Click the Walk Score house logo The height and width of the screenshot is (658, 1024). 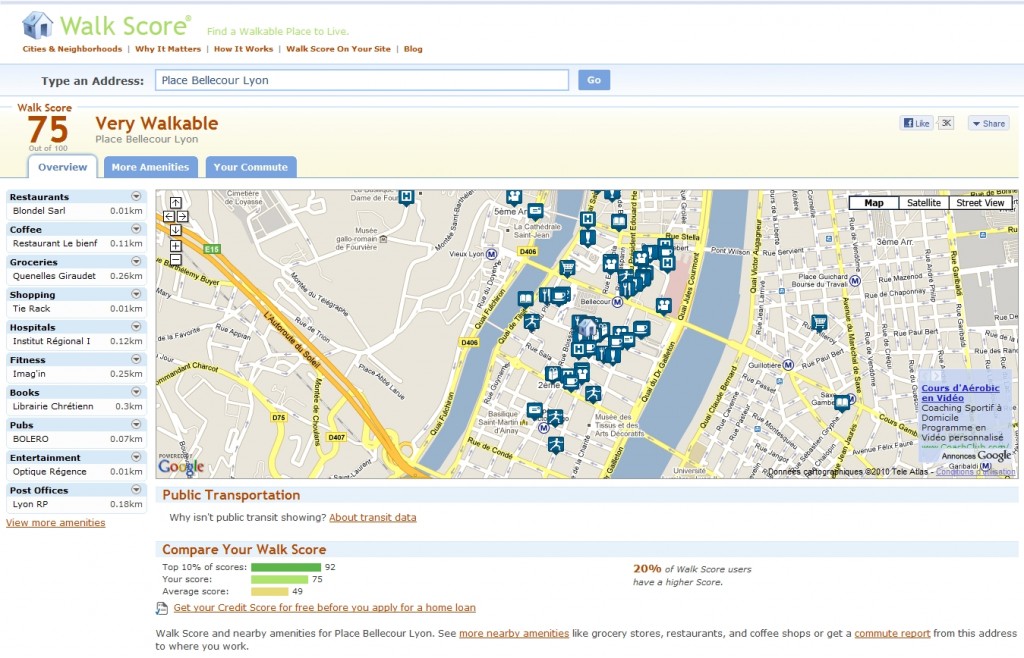pyautogui.click(x=37, y=24)
